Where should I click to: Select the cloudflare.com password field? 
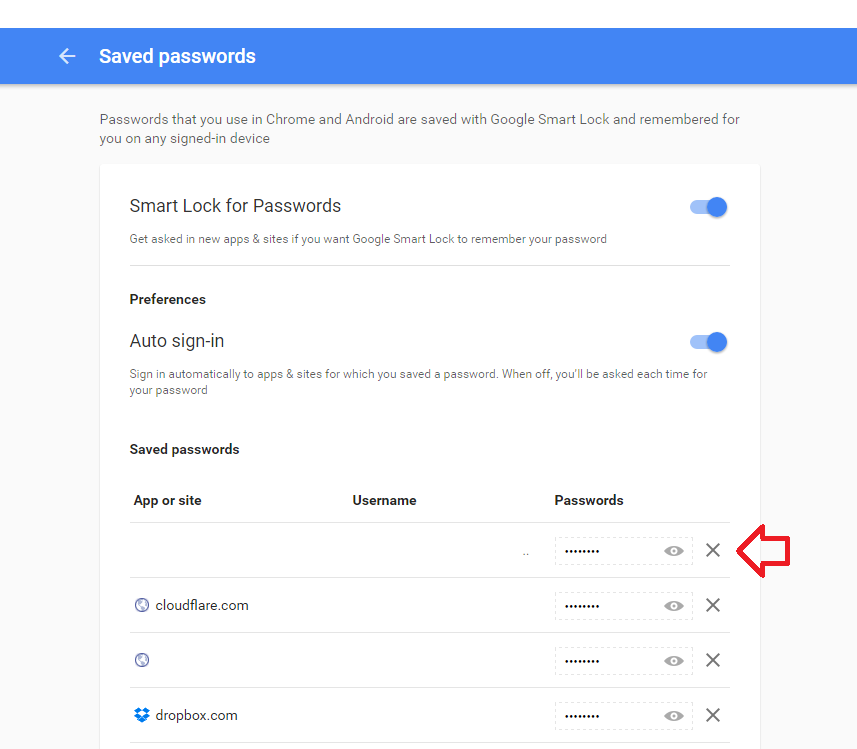[624, 606]
